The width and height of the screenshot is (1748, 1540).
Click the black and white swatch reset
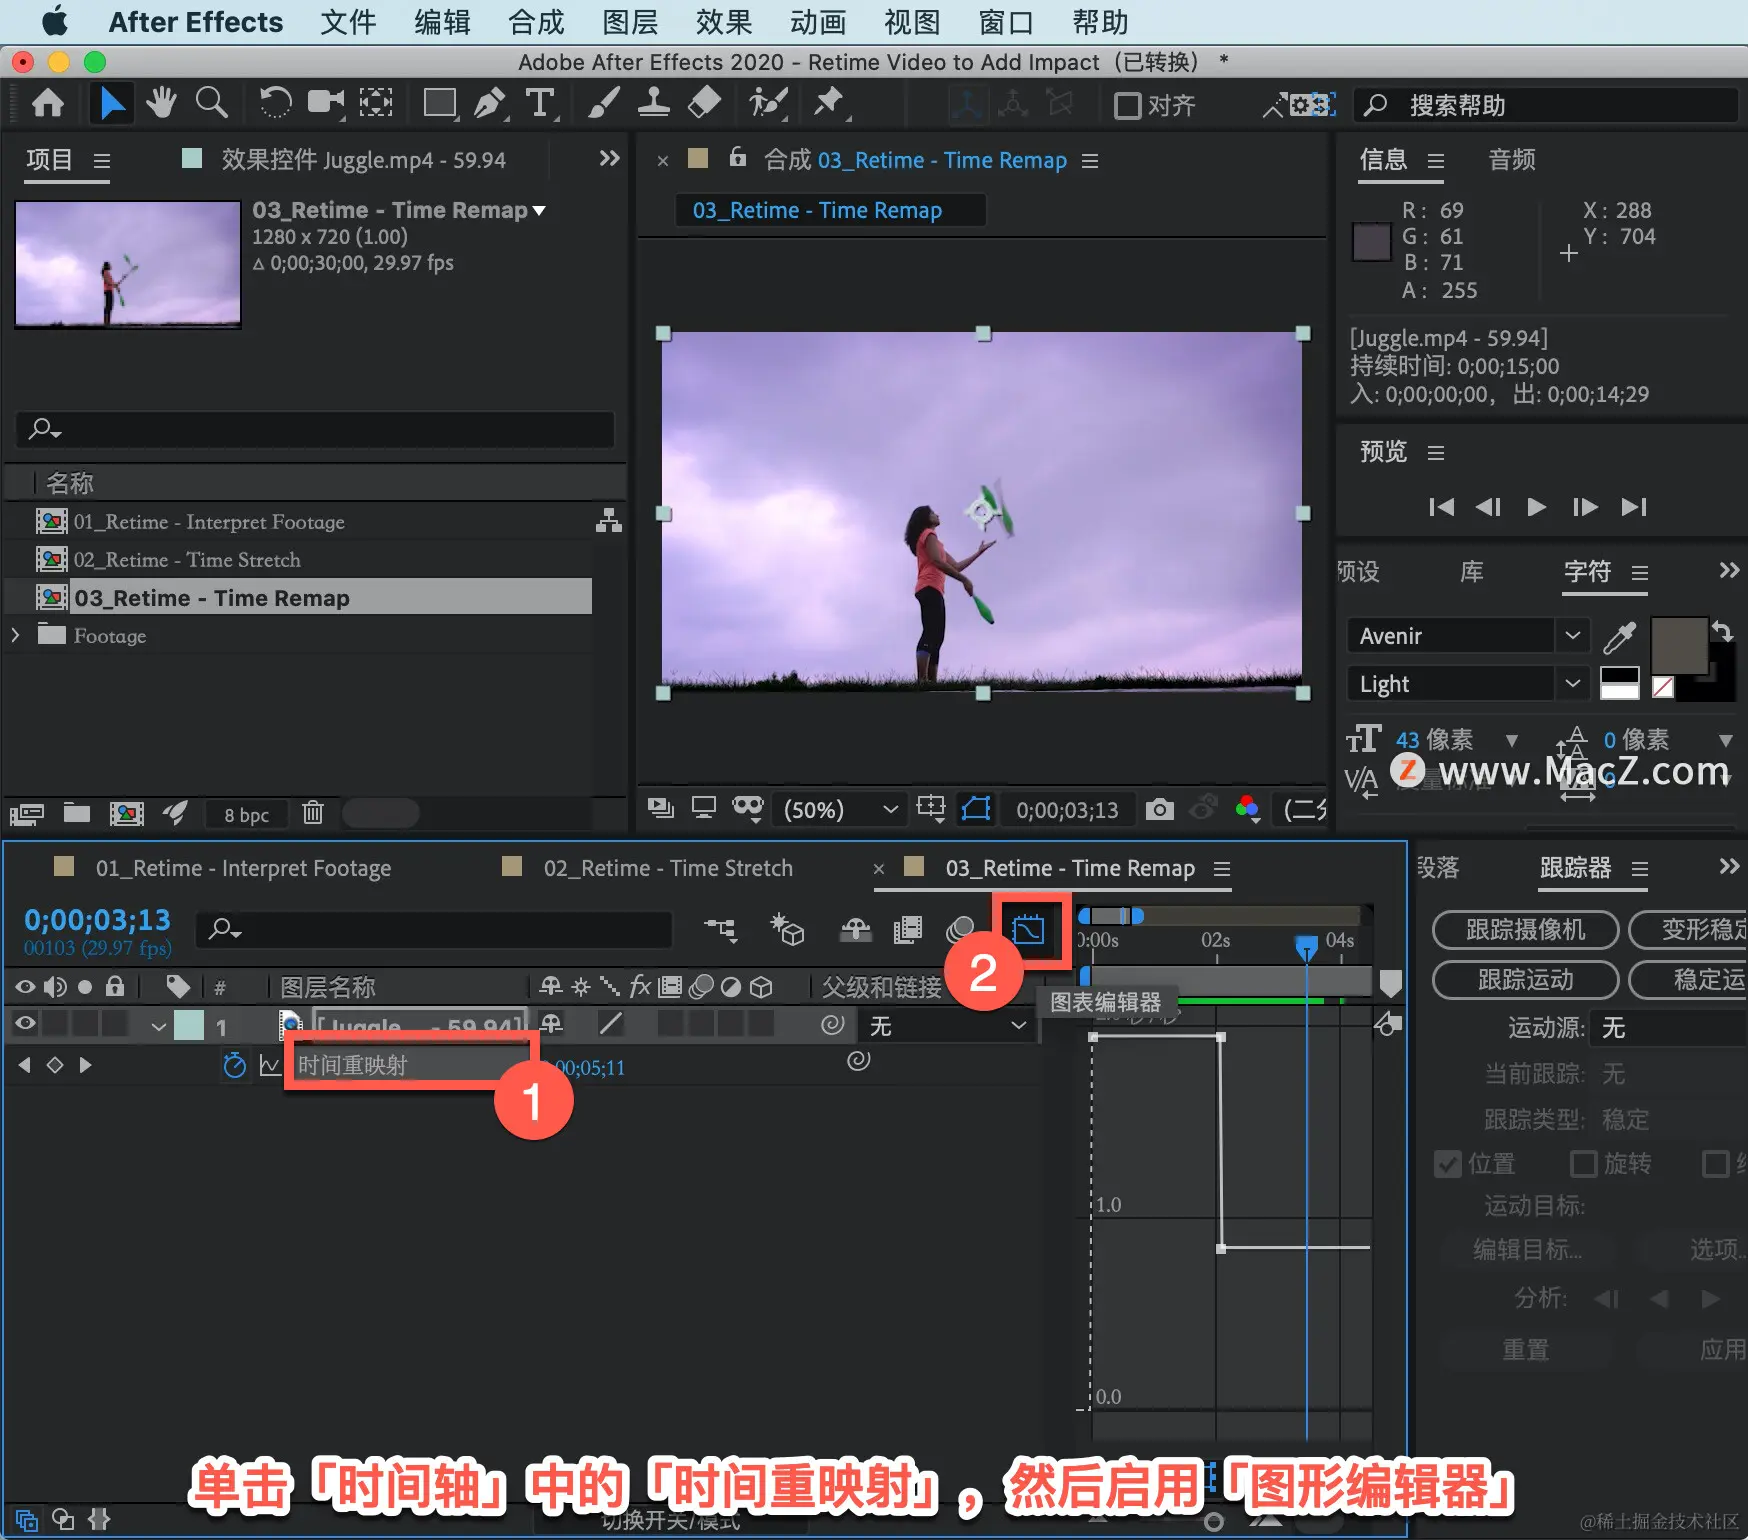(1619, 684)
